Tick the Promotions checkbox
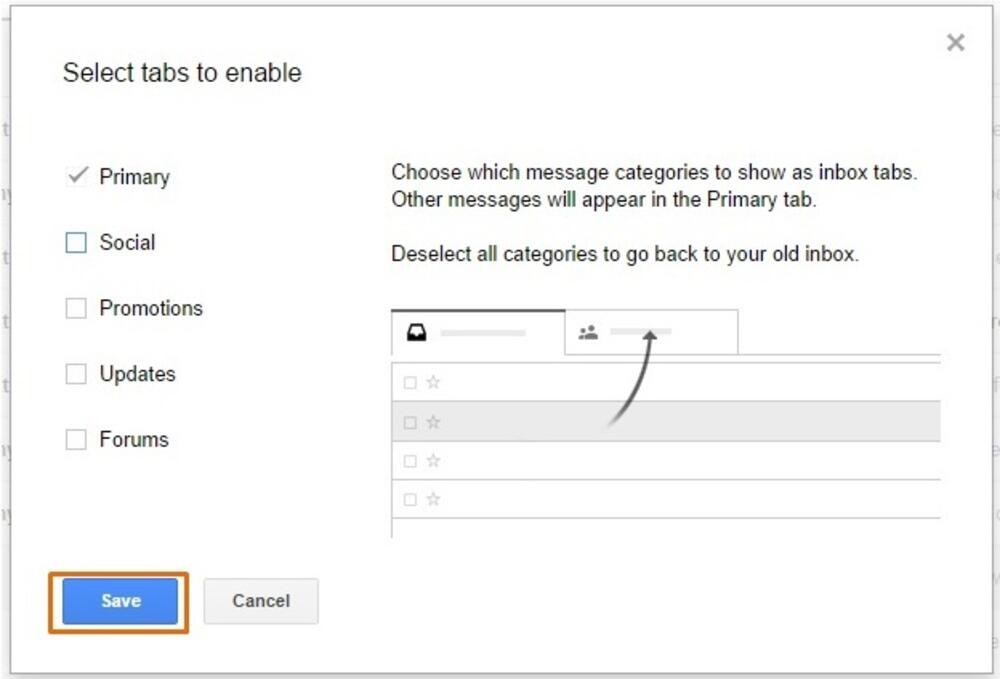The width and height of the screenshot is (1000, 679). pos(76,309)
